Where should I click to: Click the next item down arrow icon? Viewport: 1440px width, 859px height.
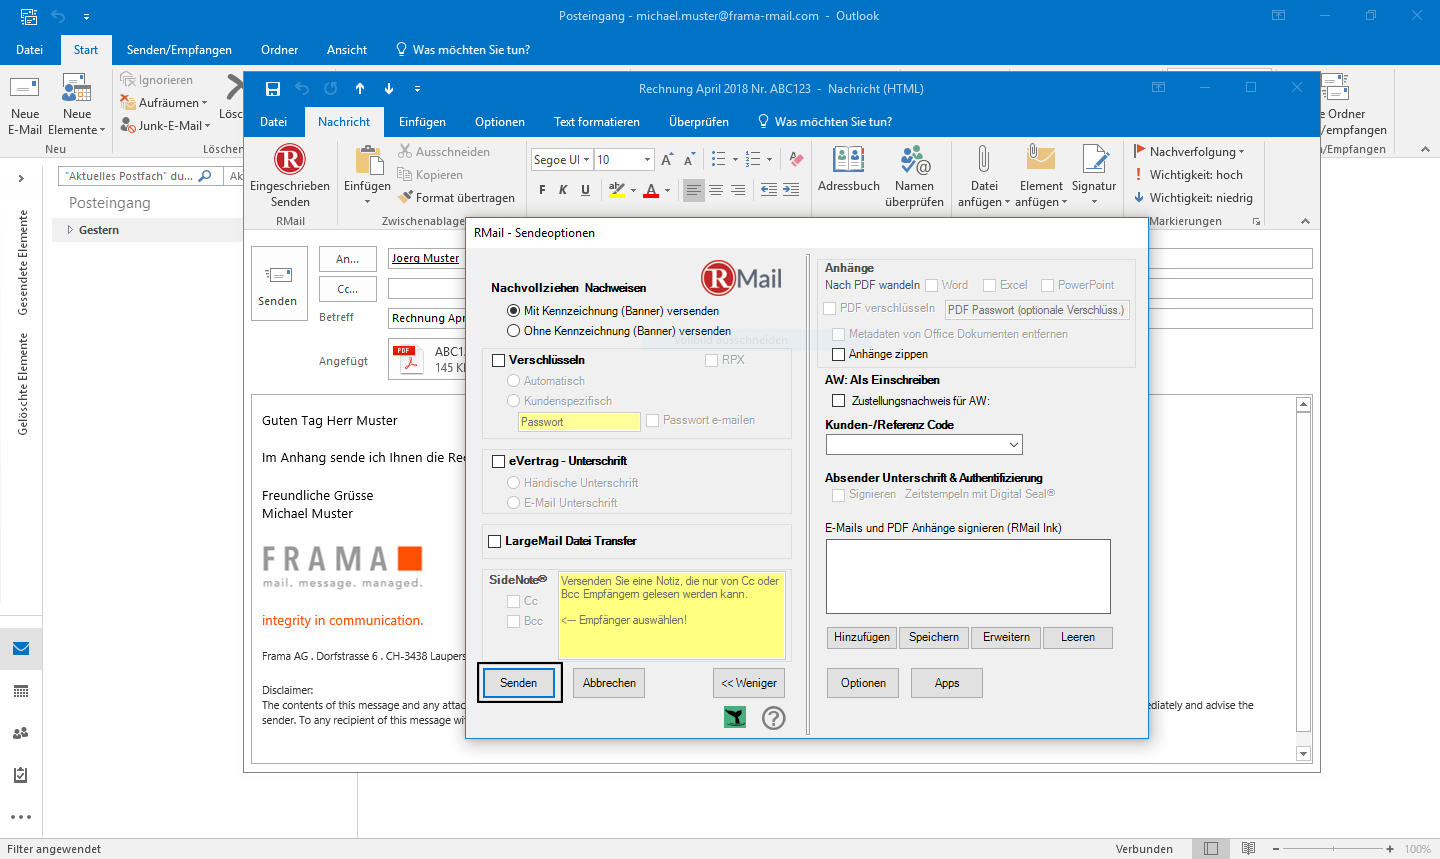point(389,89)
